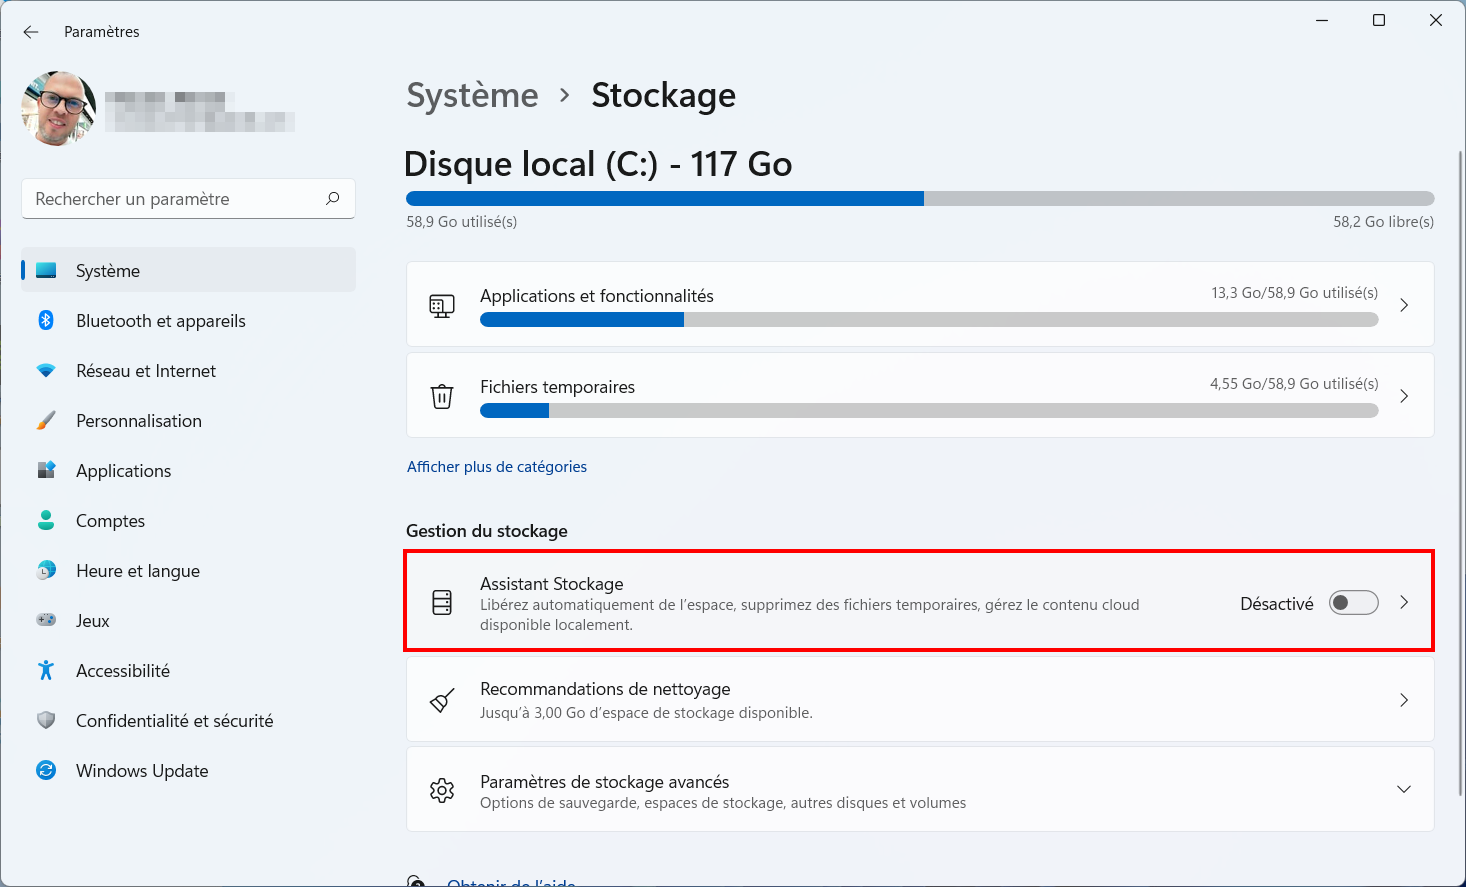Viewport: 1466px width, 887px height.
Task: Click the Confidentialité shield icon
Action: [46, 720]
